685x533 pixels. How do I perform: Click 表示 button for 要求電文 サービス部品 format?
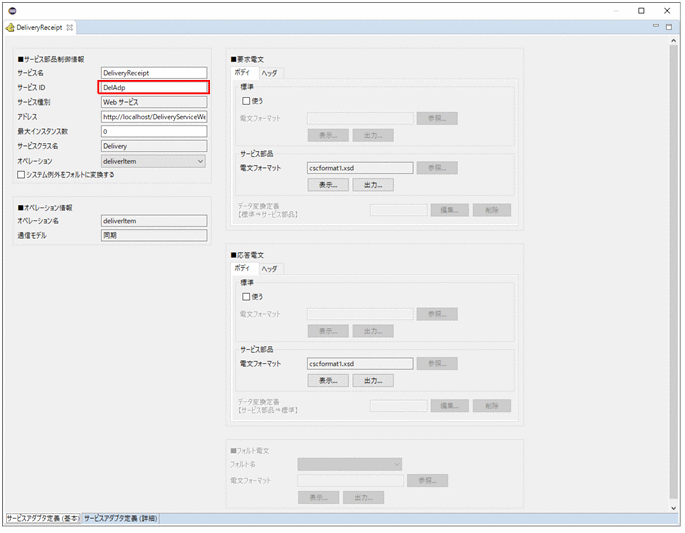pos(328,185)
